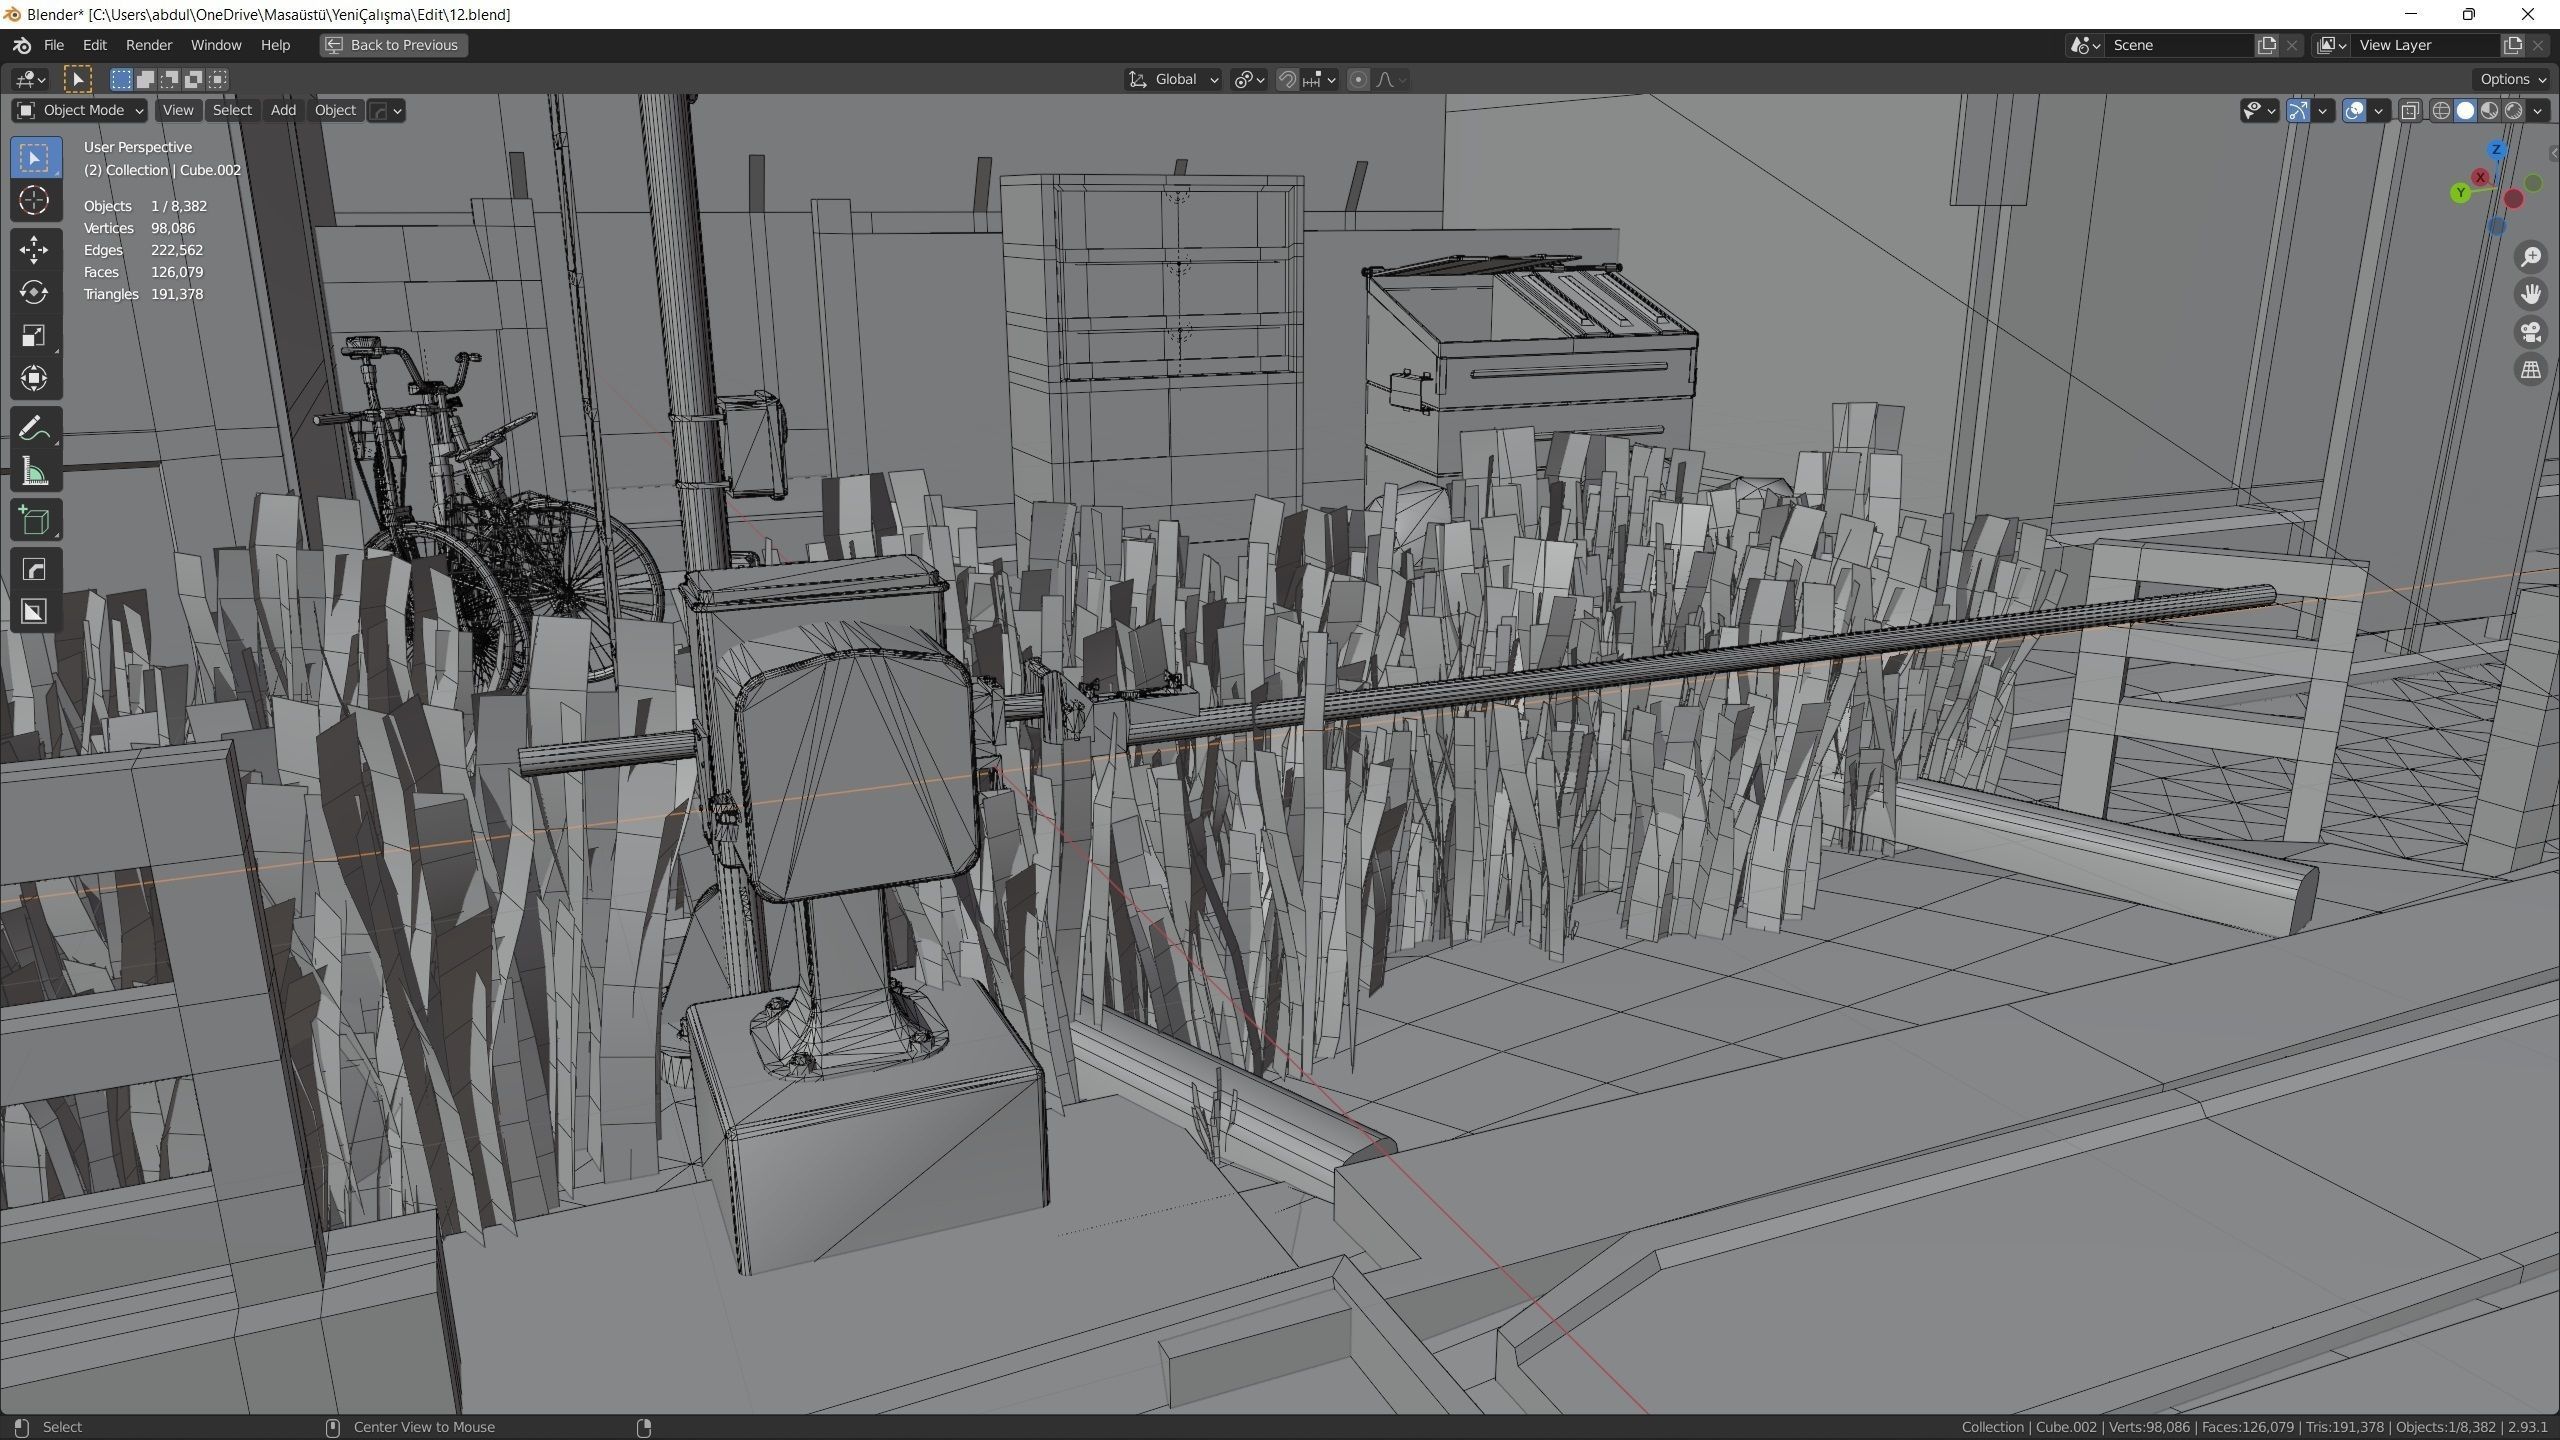
Task: Choose the Move tool
Action: (34, 249)
